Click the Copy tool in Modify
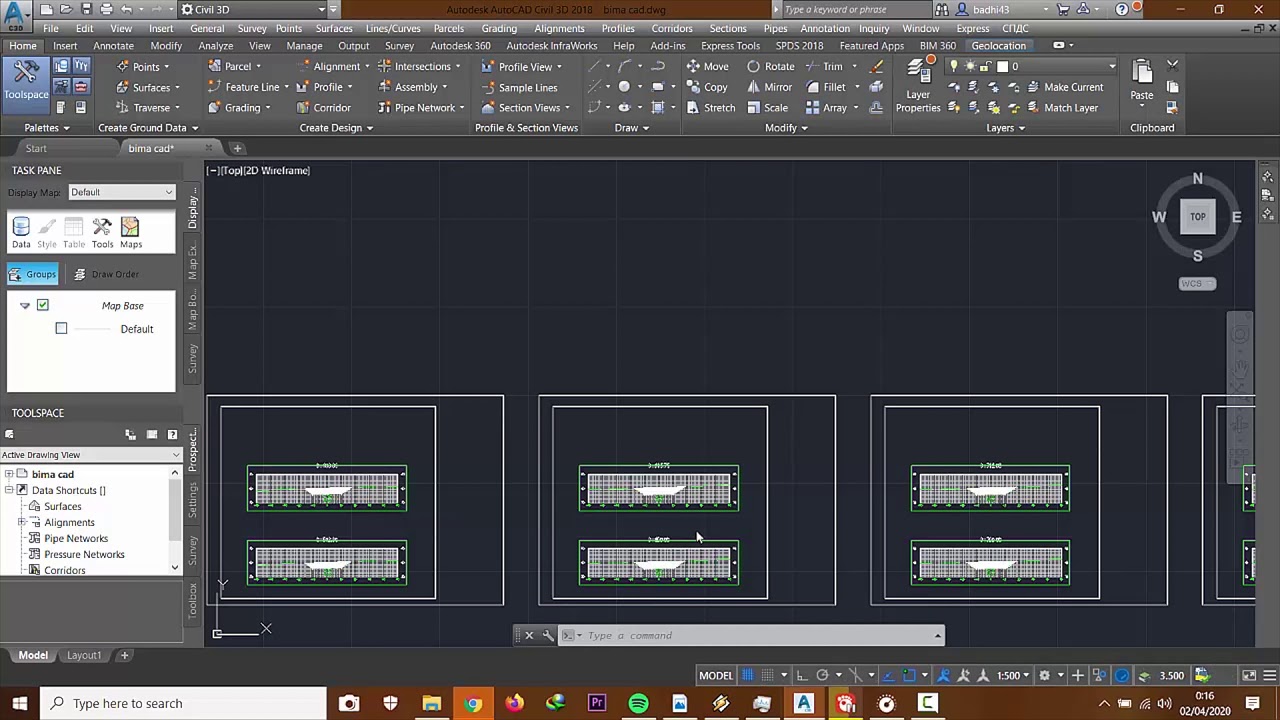This screenshot has width=1280, height=720. pyautogui.click(x=707, y=87)
